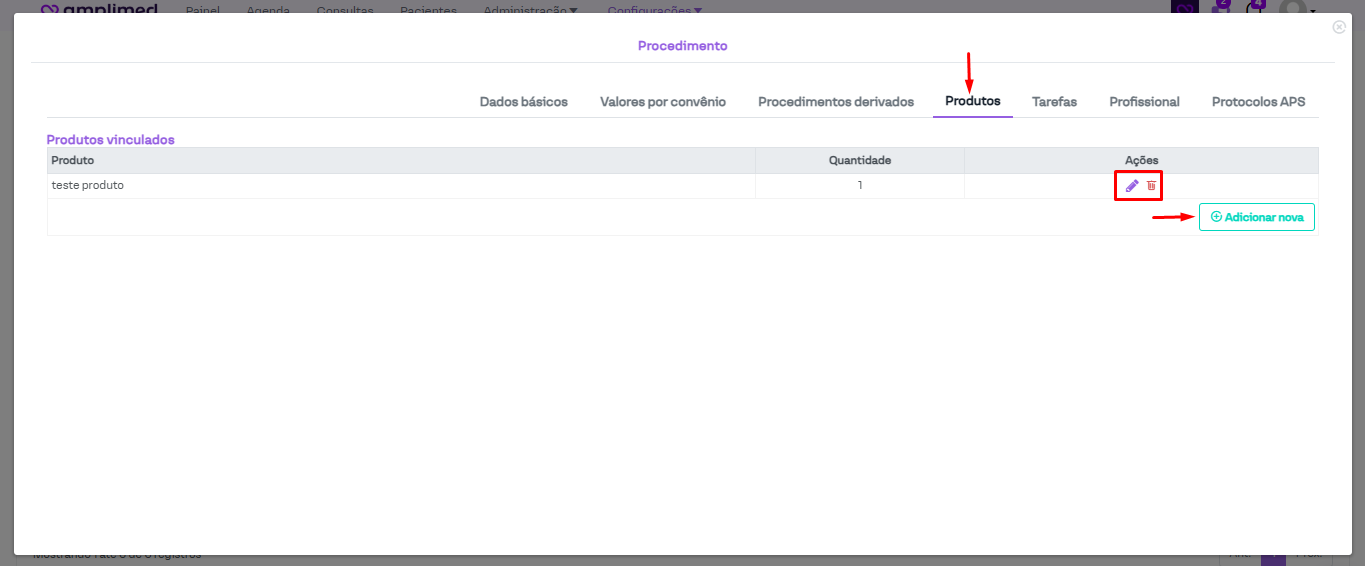
Task: Select the teste produto row name
Action: coord(88,186)
